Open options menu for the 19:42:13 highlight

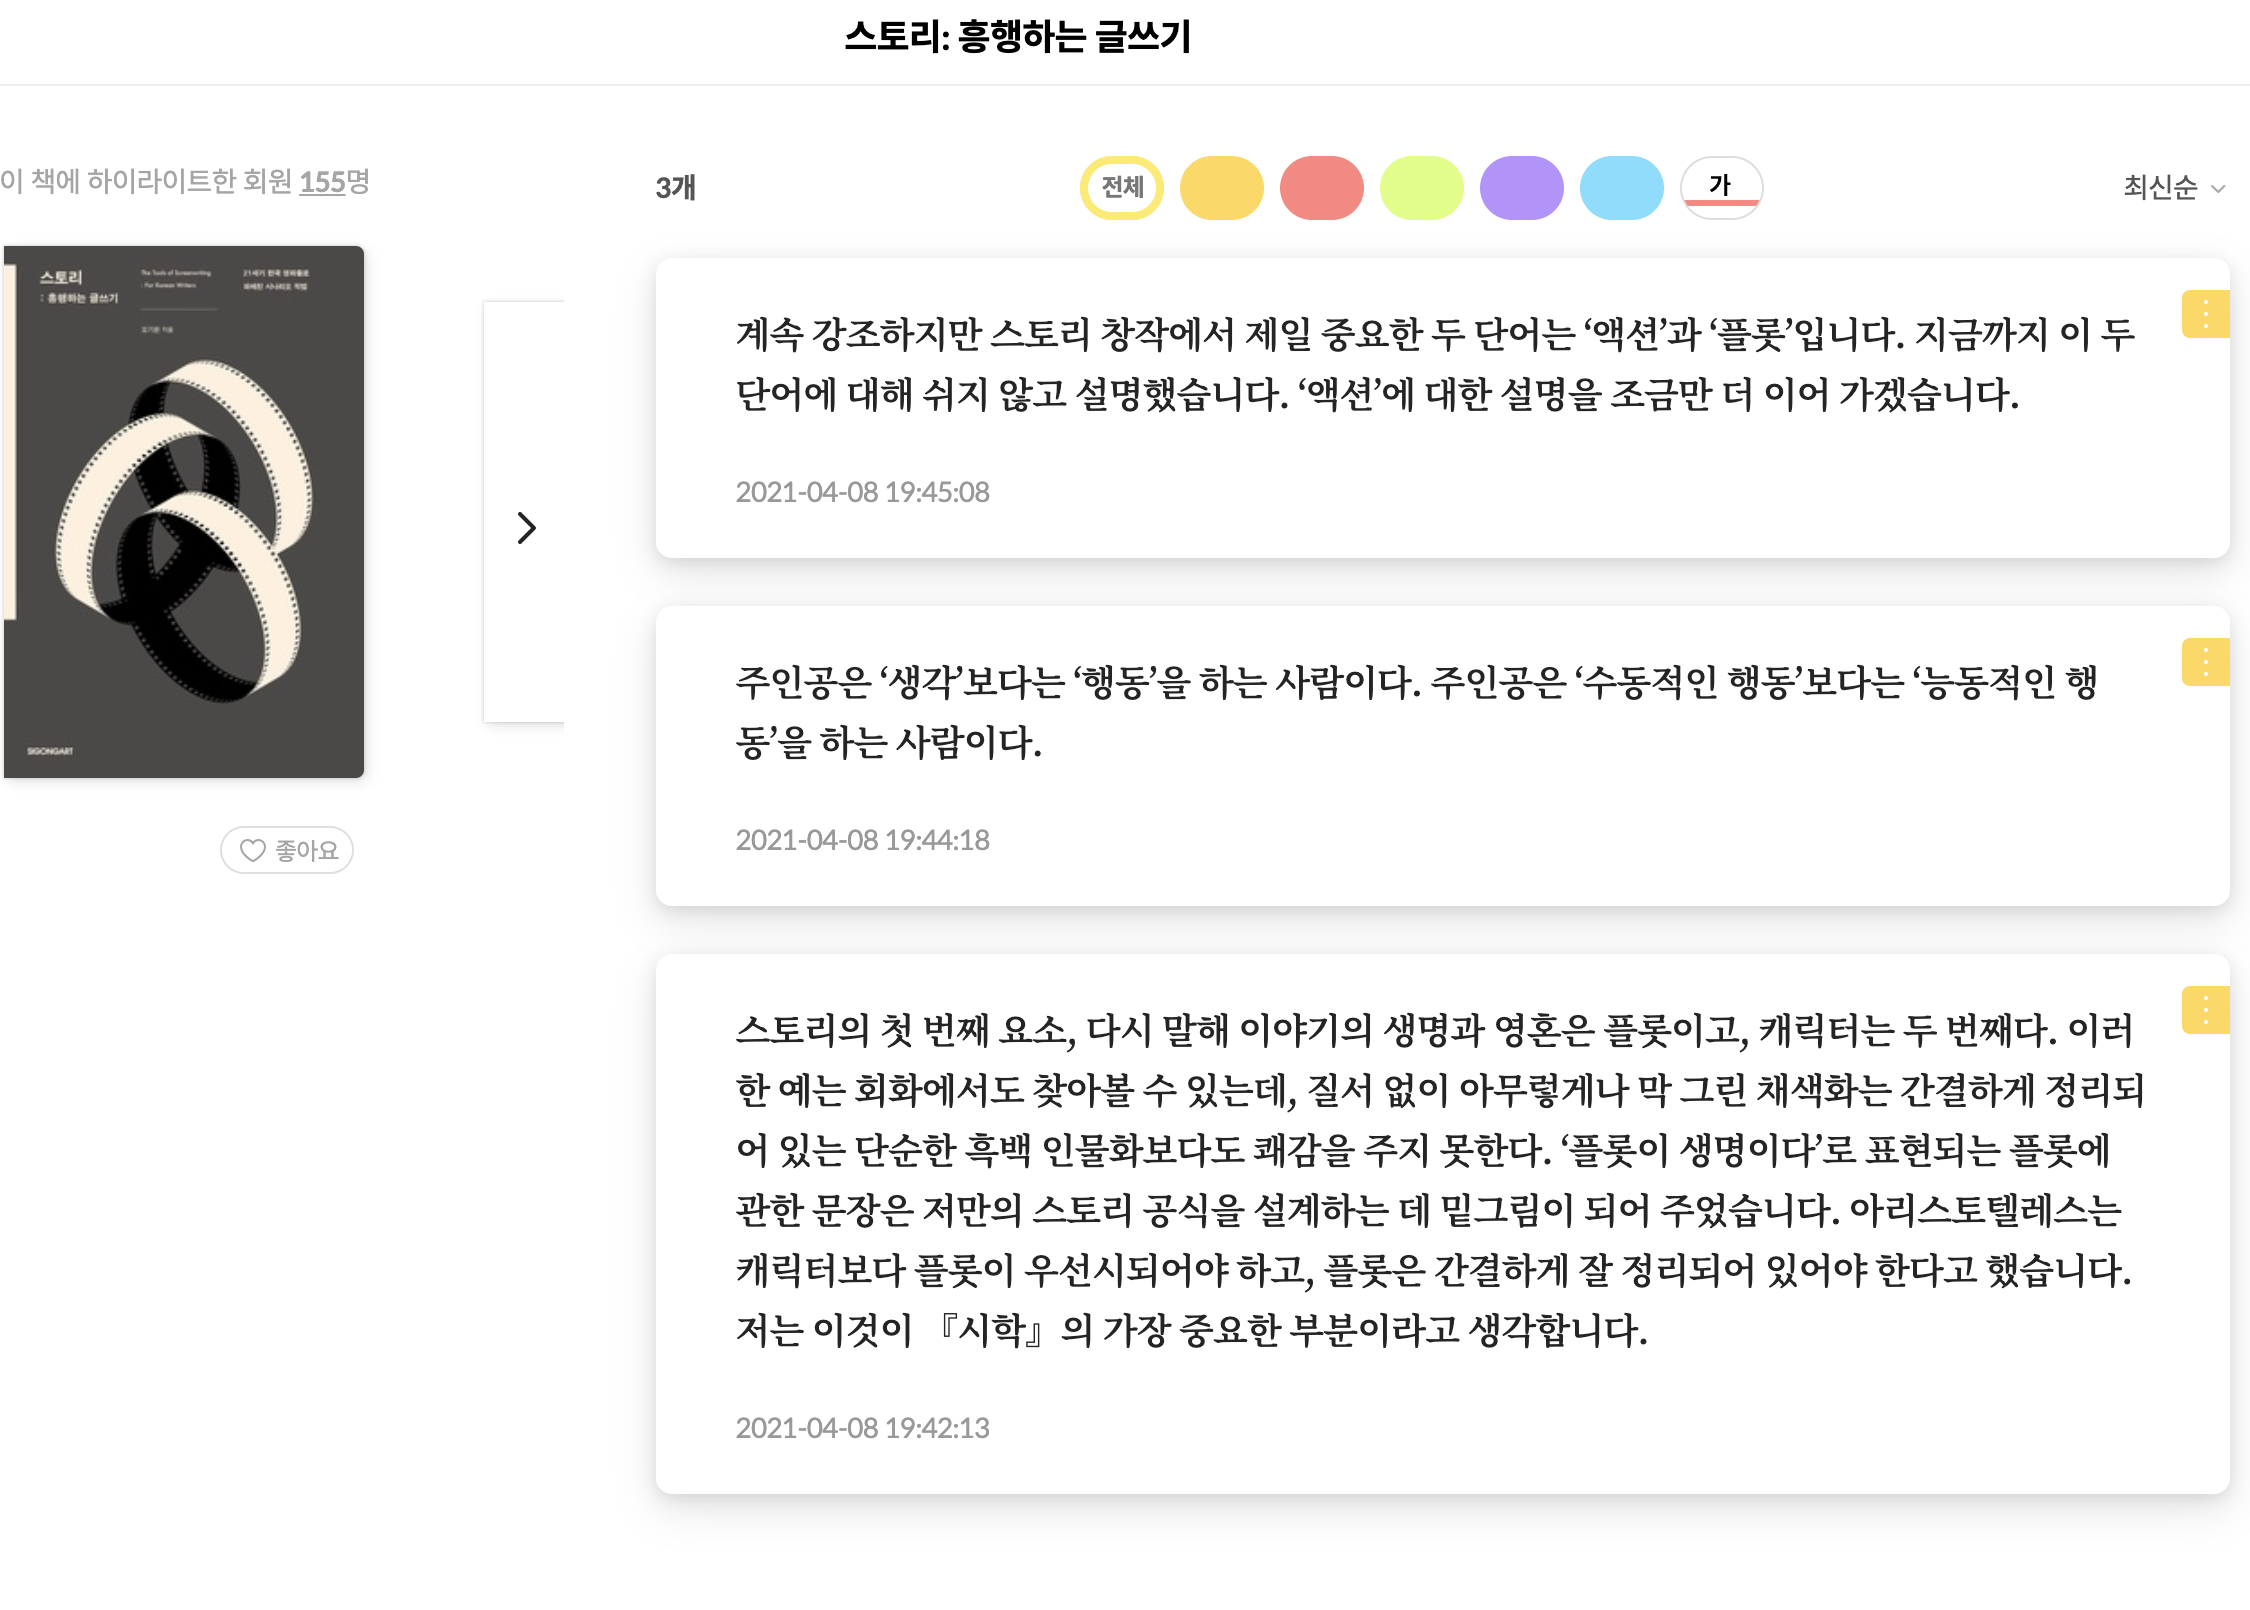click(2205, 1010)
